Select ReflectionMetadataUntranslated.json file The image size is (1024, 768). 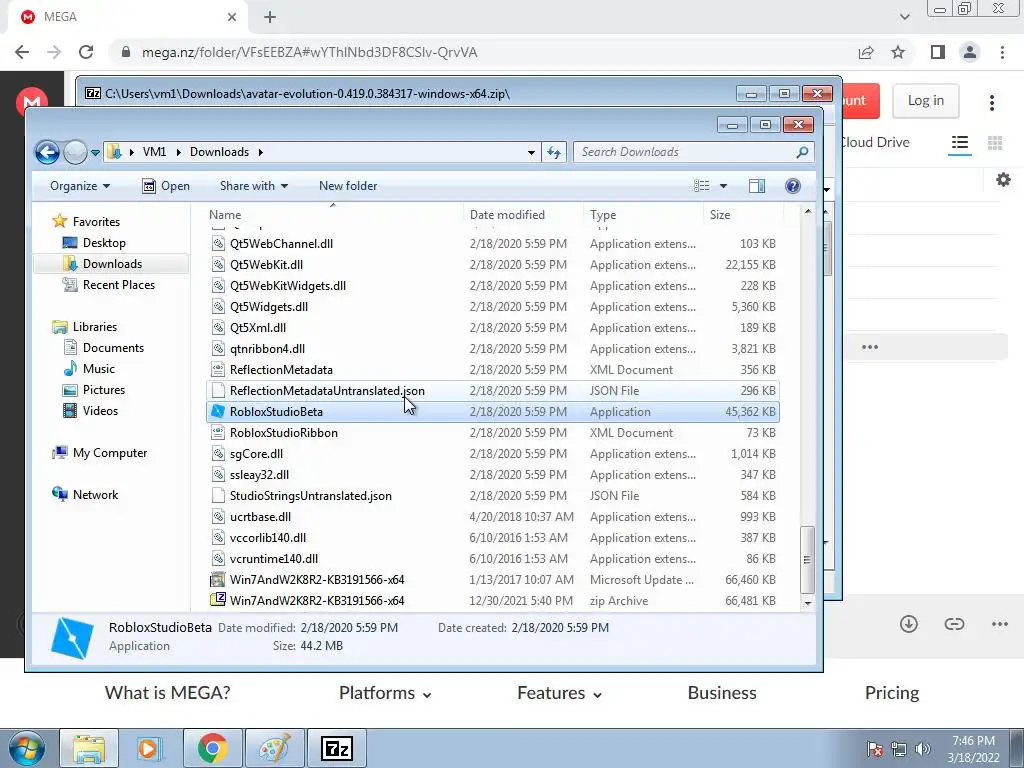click(x=492, y=391)
